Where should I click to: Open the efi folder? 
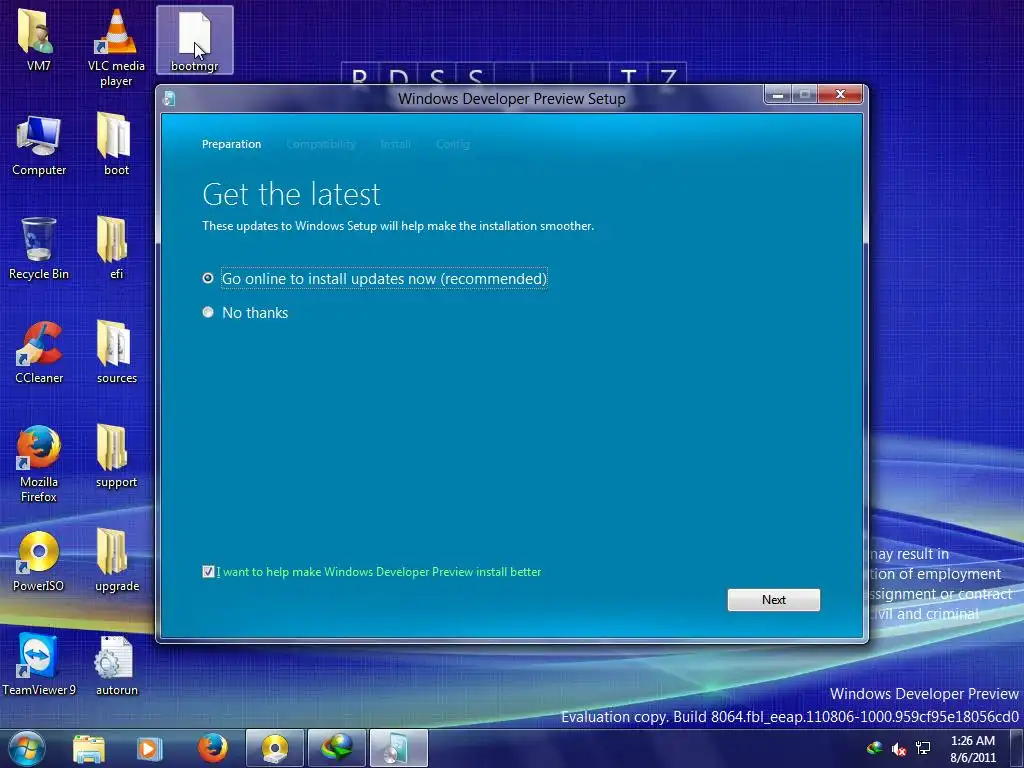click(x=116, y=248)
